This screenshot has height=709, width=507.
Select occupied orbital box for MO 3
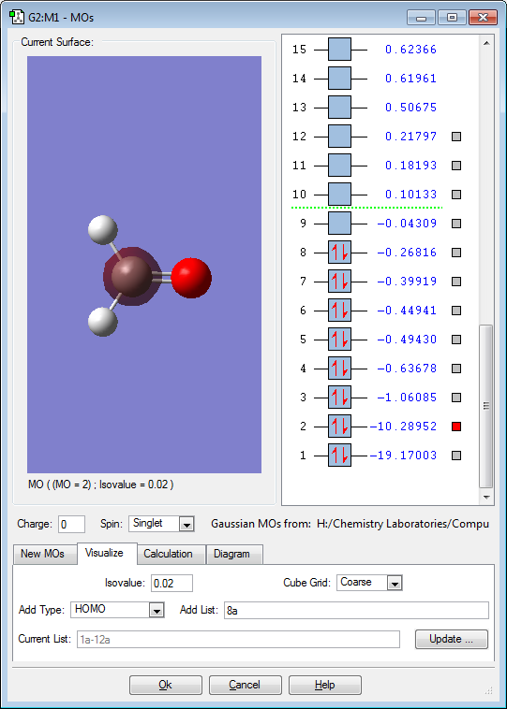[339, 397]
